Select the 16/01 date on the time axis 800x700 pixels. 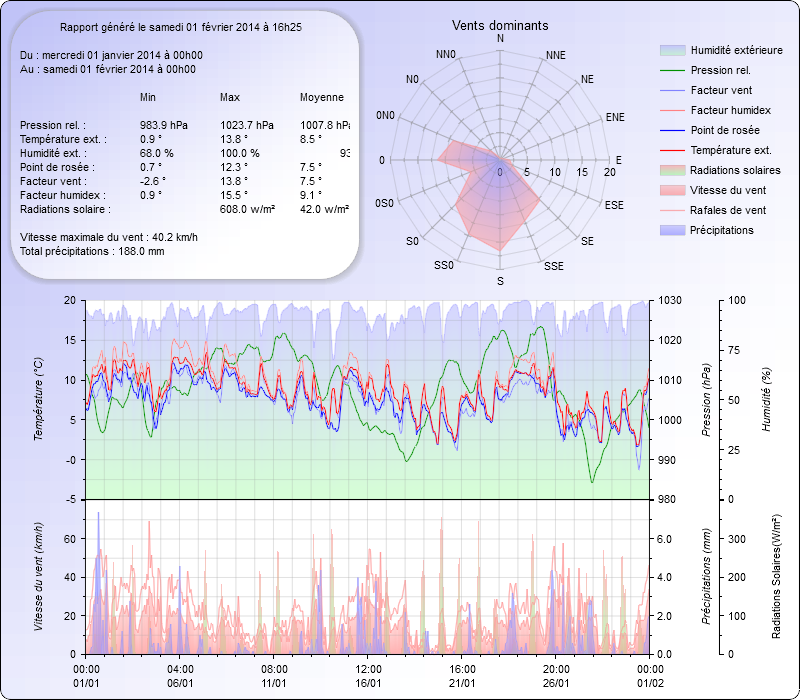coord(368,683)
